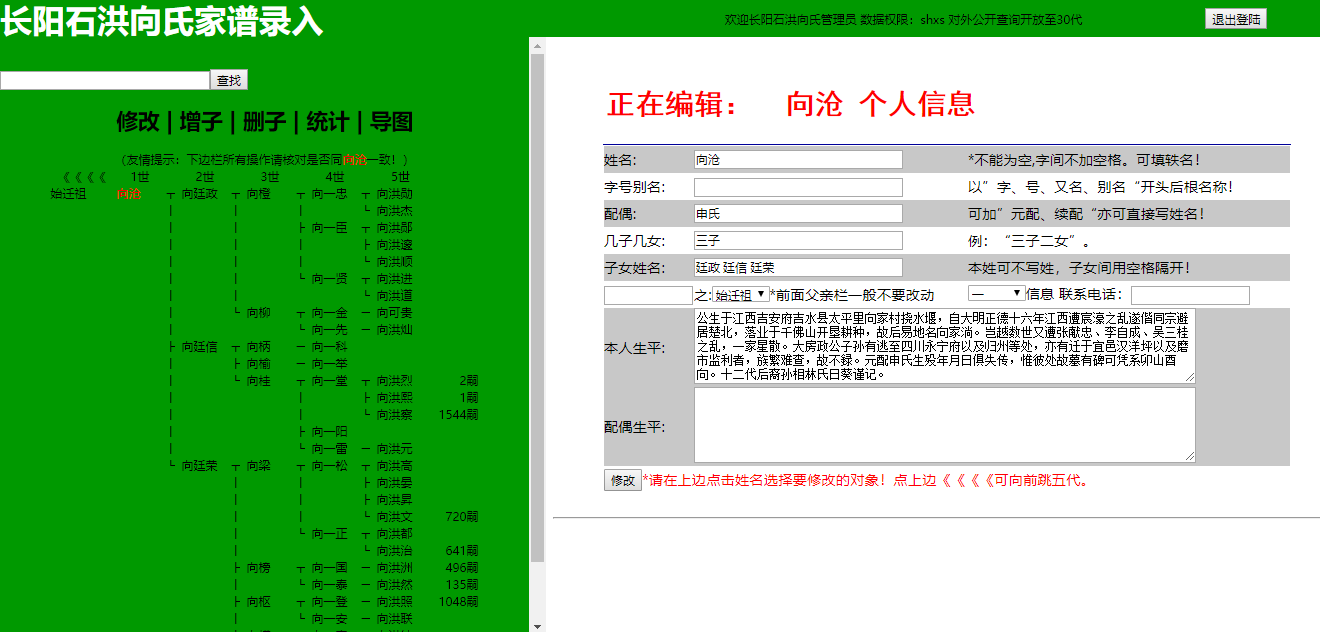This screenshot has width=1320, height=632.
Task: Click the 《《《《 jump-back-five-generations link
Action: [x=84, y=177]
